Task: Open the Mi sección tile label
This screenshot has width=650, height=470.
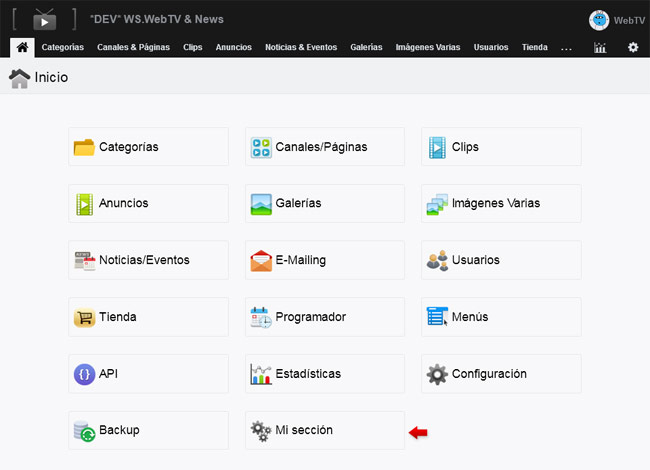Action: tap(304, 430)
